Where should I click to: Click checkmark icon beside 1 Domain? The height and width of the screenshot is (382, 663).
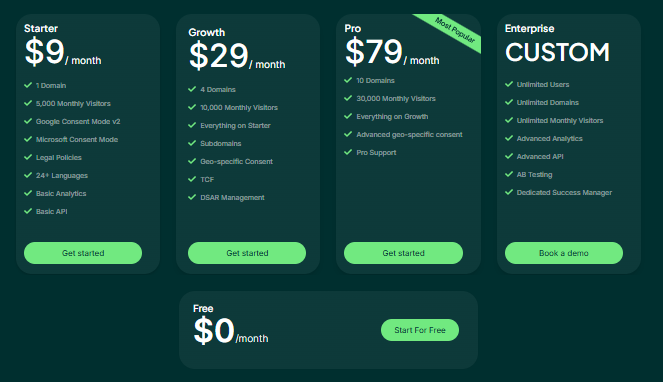28,85
